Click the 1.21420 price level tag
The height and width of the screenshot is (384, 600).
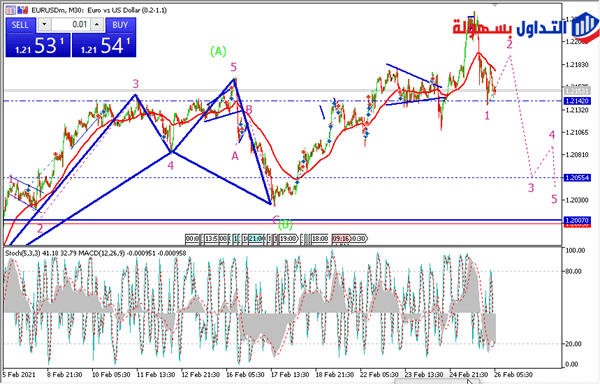pyautogui.click(x=577, y=101)
